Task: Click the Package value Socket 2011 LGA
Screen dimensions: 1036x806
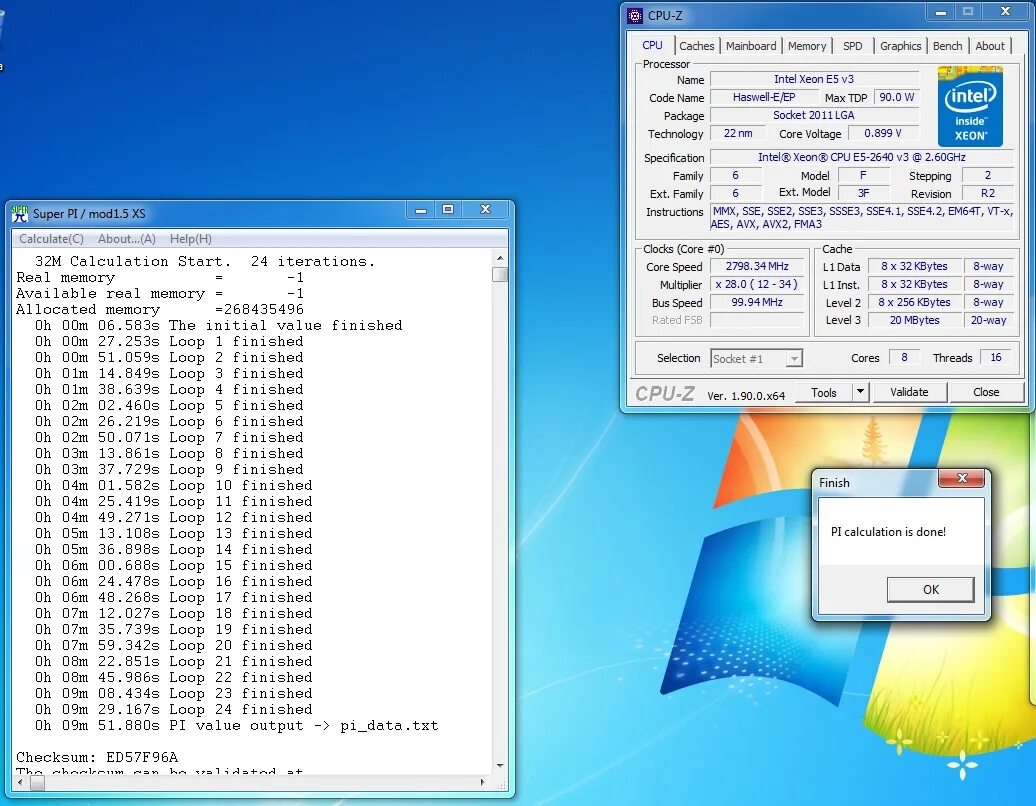Action: coord(814,115)
